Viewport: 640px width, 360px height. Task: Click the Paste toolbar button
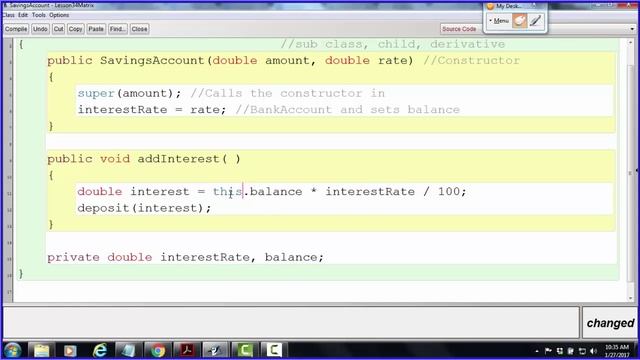click(x=96, y=29)
